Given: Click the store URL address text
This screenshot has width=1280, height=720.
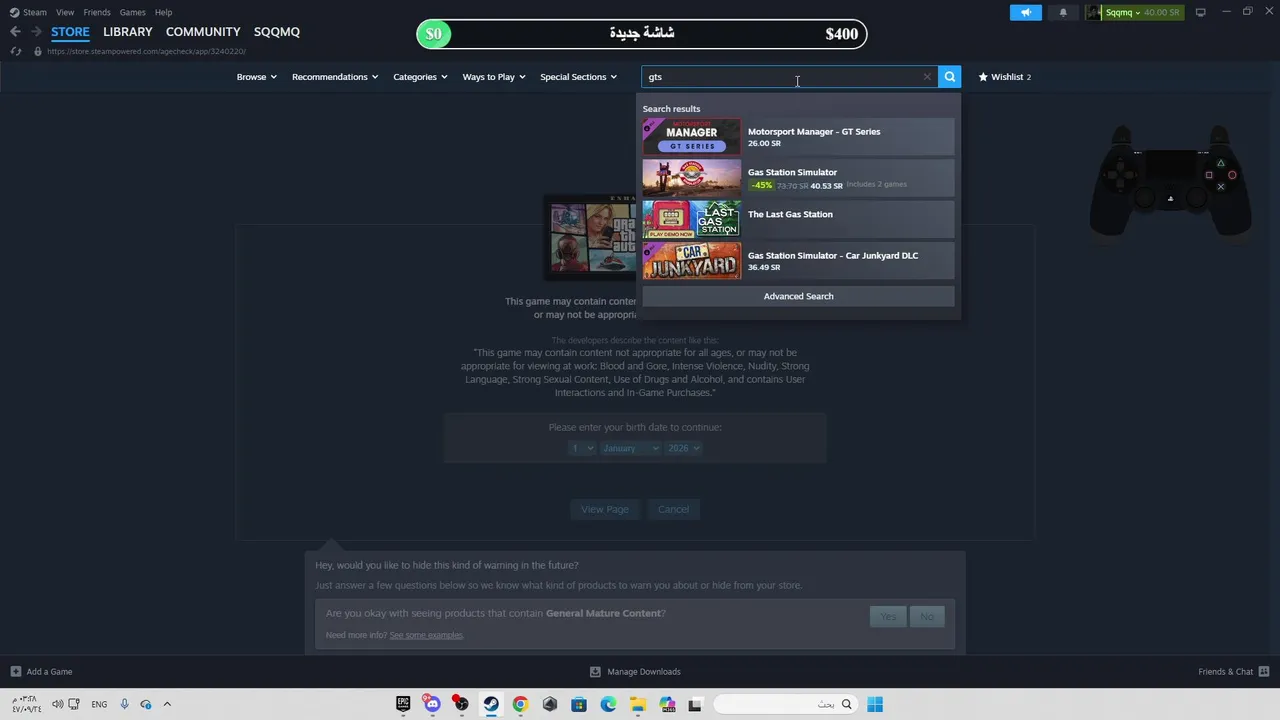Looking at the screenshot, I should [146, 51].
